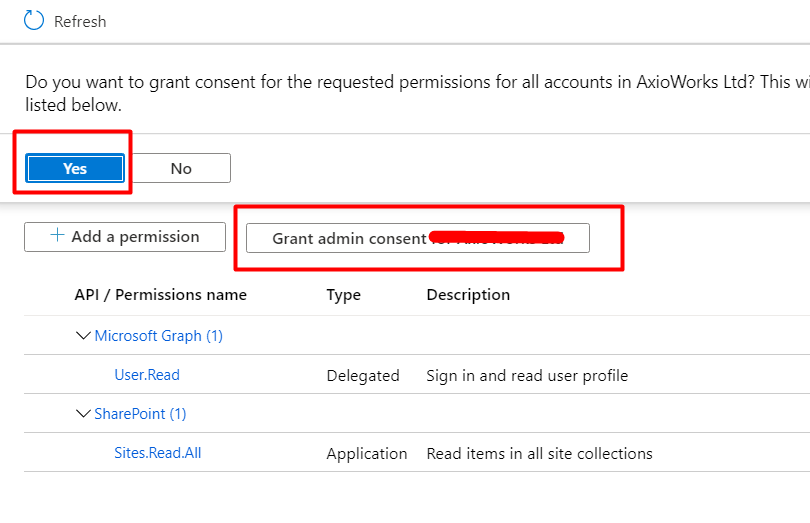This screenshot has width=810, height=523.
Task: Select the Delegated type cell
Action: 362,376
